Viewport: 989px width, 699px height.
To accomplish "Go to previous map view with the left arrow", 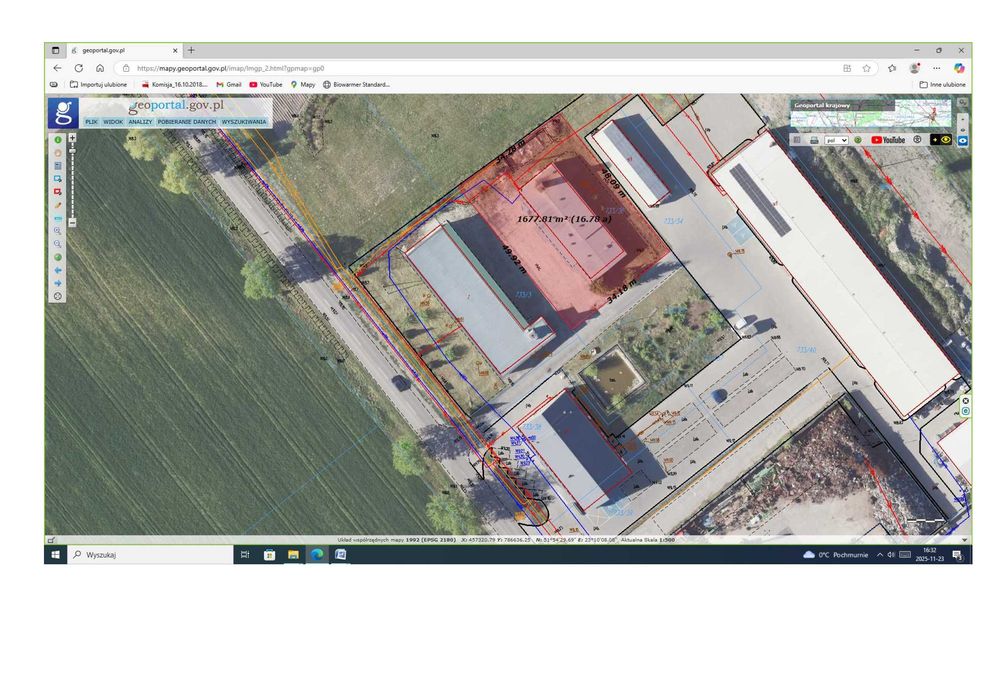I will click(x=58, y=270).
